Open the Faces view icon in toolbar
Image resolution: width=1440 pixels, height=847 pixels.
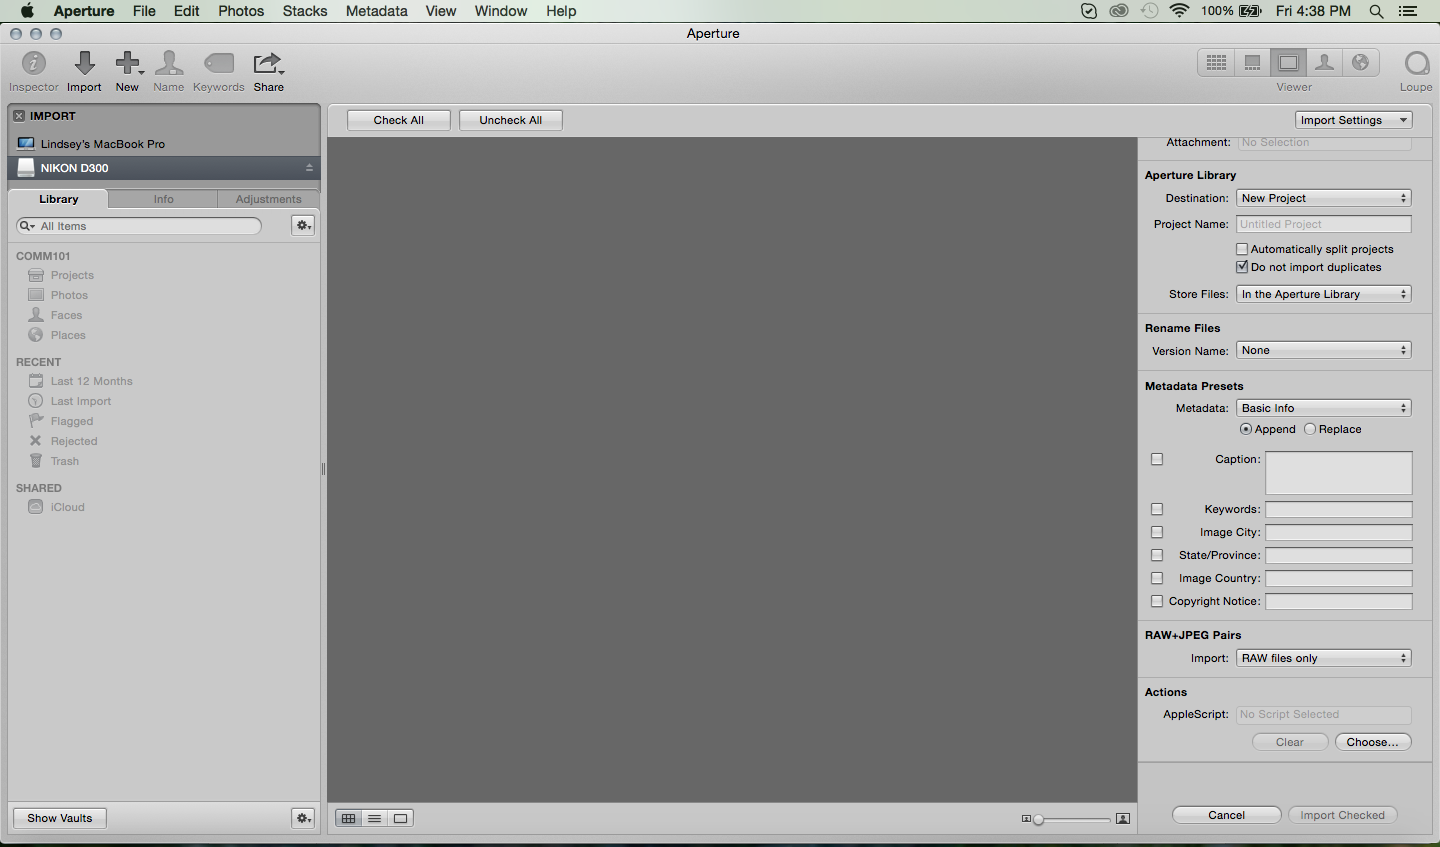(1324, 63)
